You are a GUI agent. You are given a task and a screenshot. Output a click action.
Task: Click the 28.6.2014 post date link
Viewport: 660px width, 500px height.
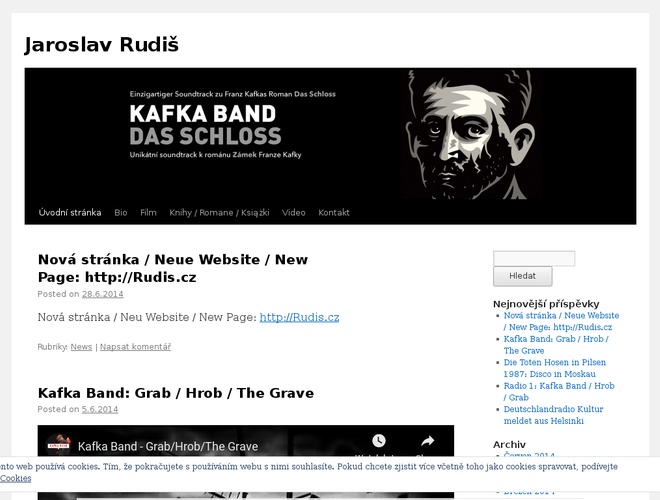coord(103,294)
